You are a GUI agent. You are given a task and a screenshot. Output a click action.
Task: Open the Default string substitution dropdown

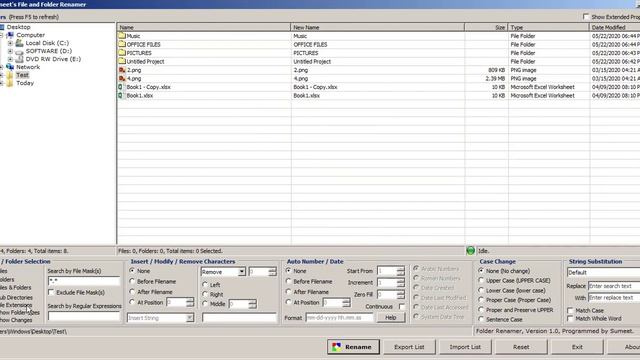click(x=604, y=272)
